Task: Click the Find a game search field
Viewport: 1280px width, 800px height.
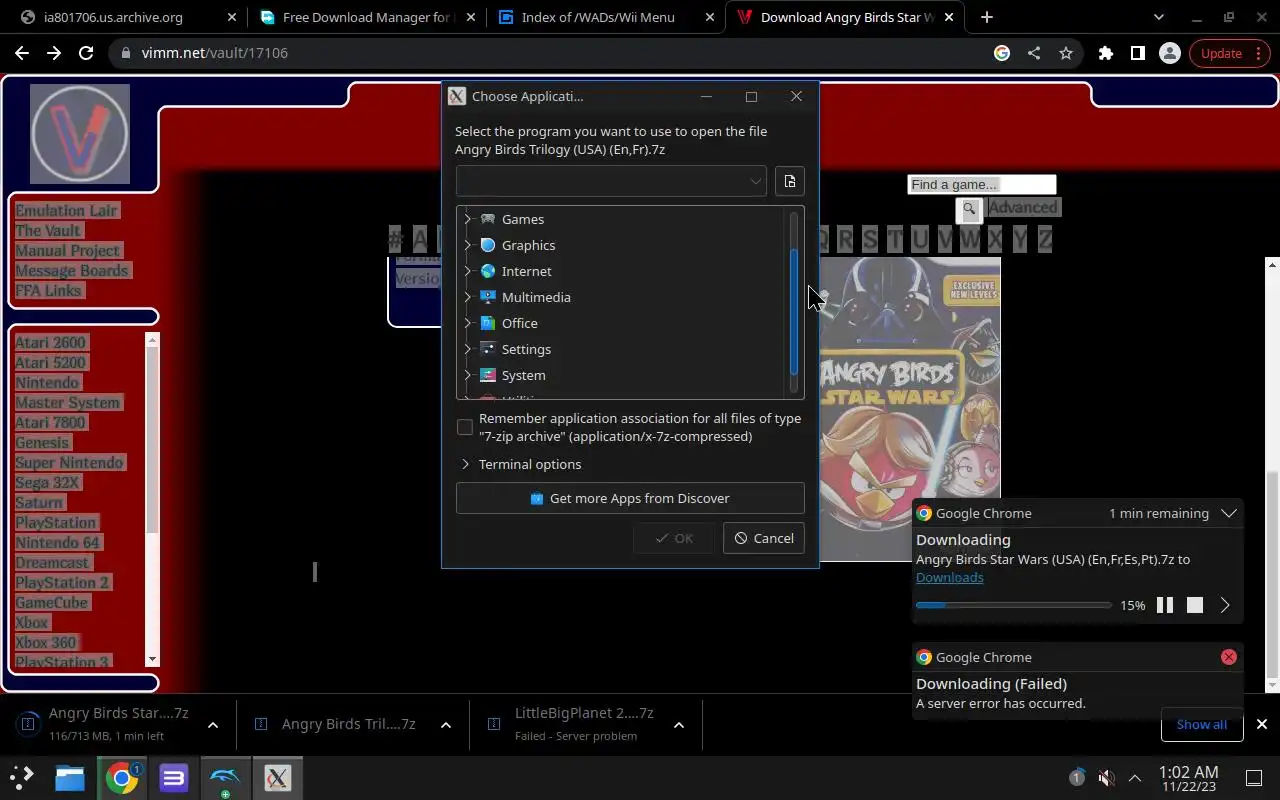Action: click(x=982, y=184)
